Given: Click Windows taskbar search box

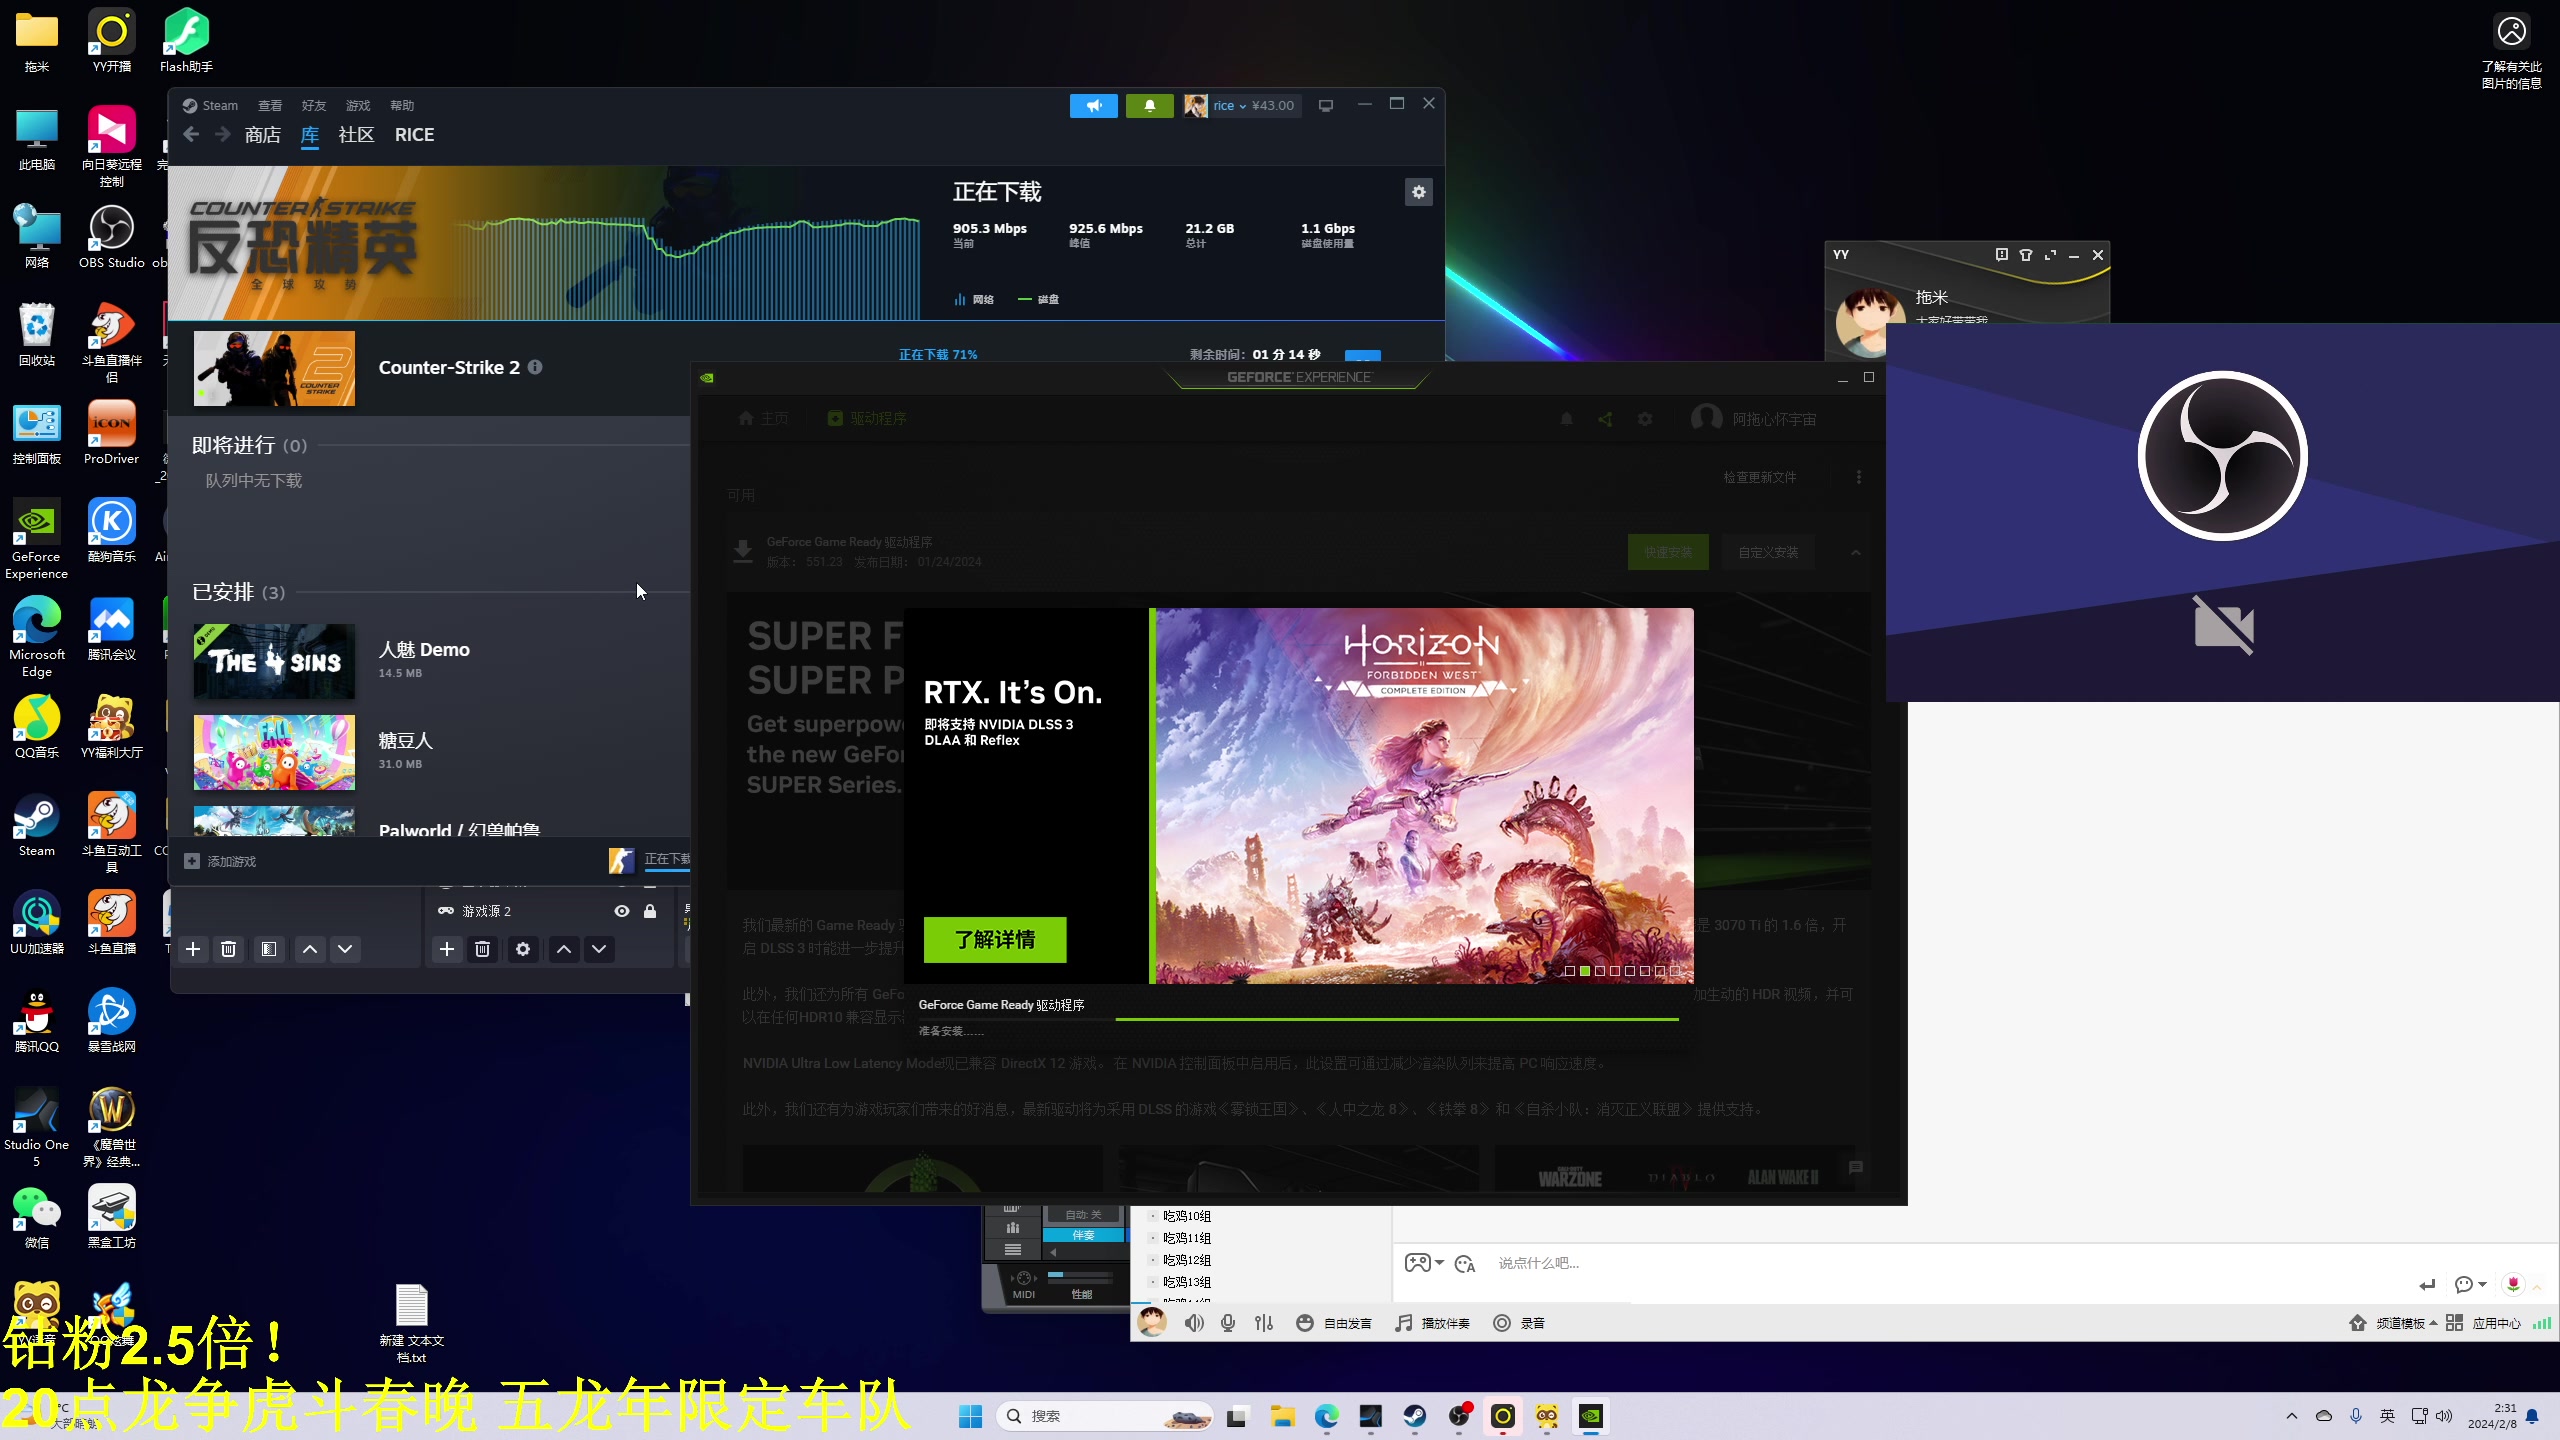Looking at the screenshot, I should (1105, 1416).
